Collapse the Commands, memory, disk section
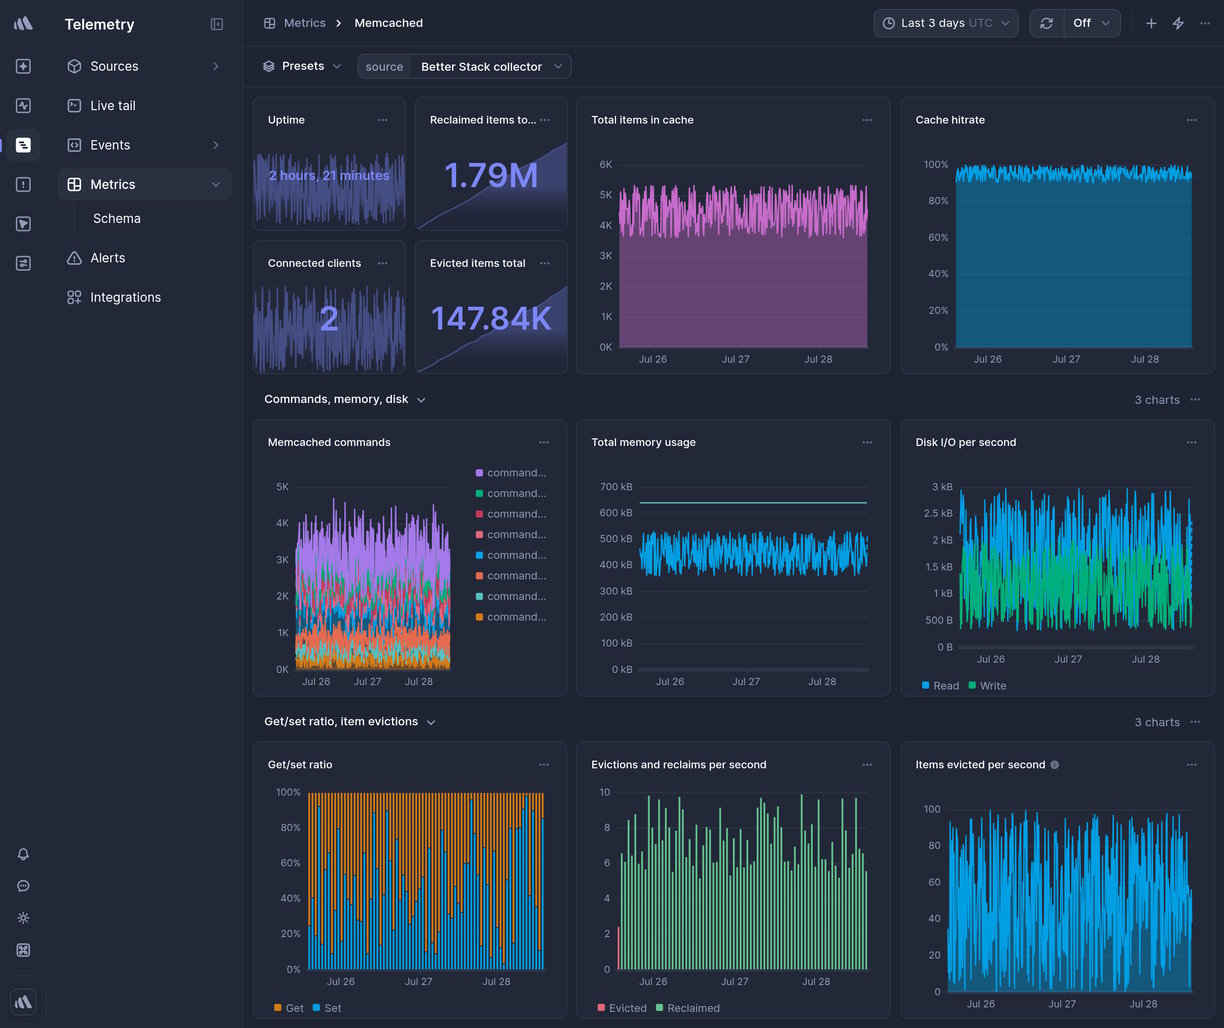Image resolution: width=1224 pixels, height=1028 pixels. click(x=421, y=400)
